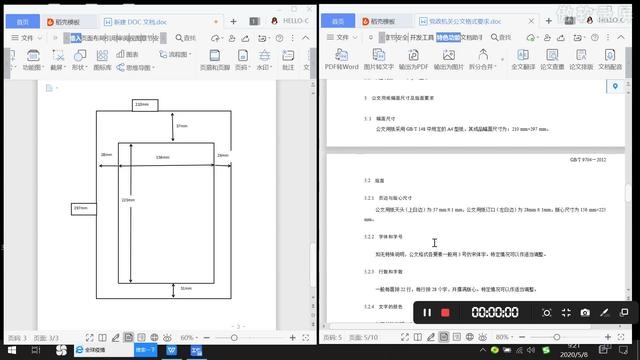Click 输出为图片 export as image icon
640x360 pixels.
point(448,59)
